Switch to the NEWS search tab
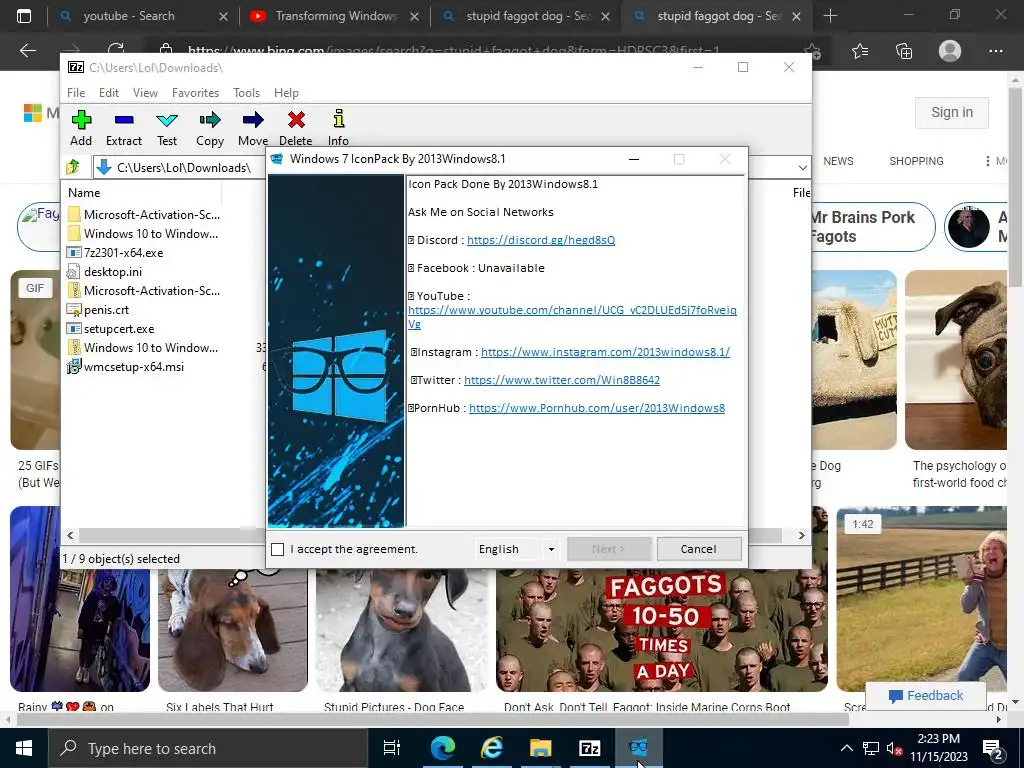Image resolution: width=1024 pixels, height=768 pixels. 838,161
